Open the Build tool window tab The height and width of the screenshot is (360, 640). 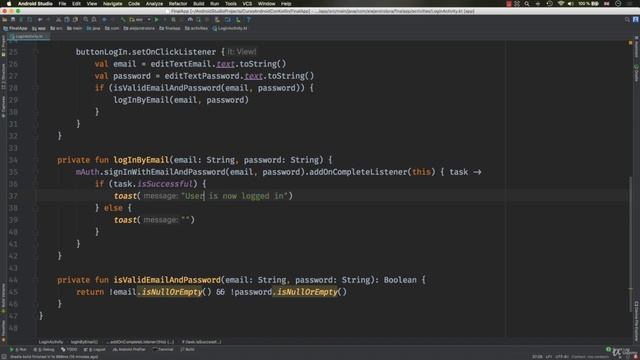(188, 350)
